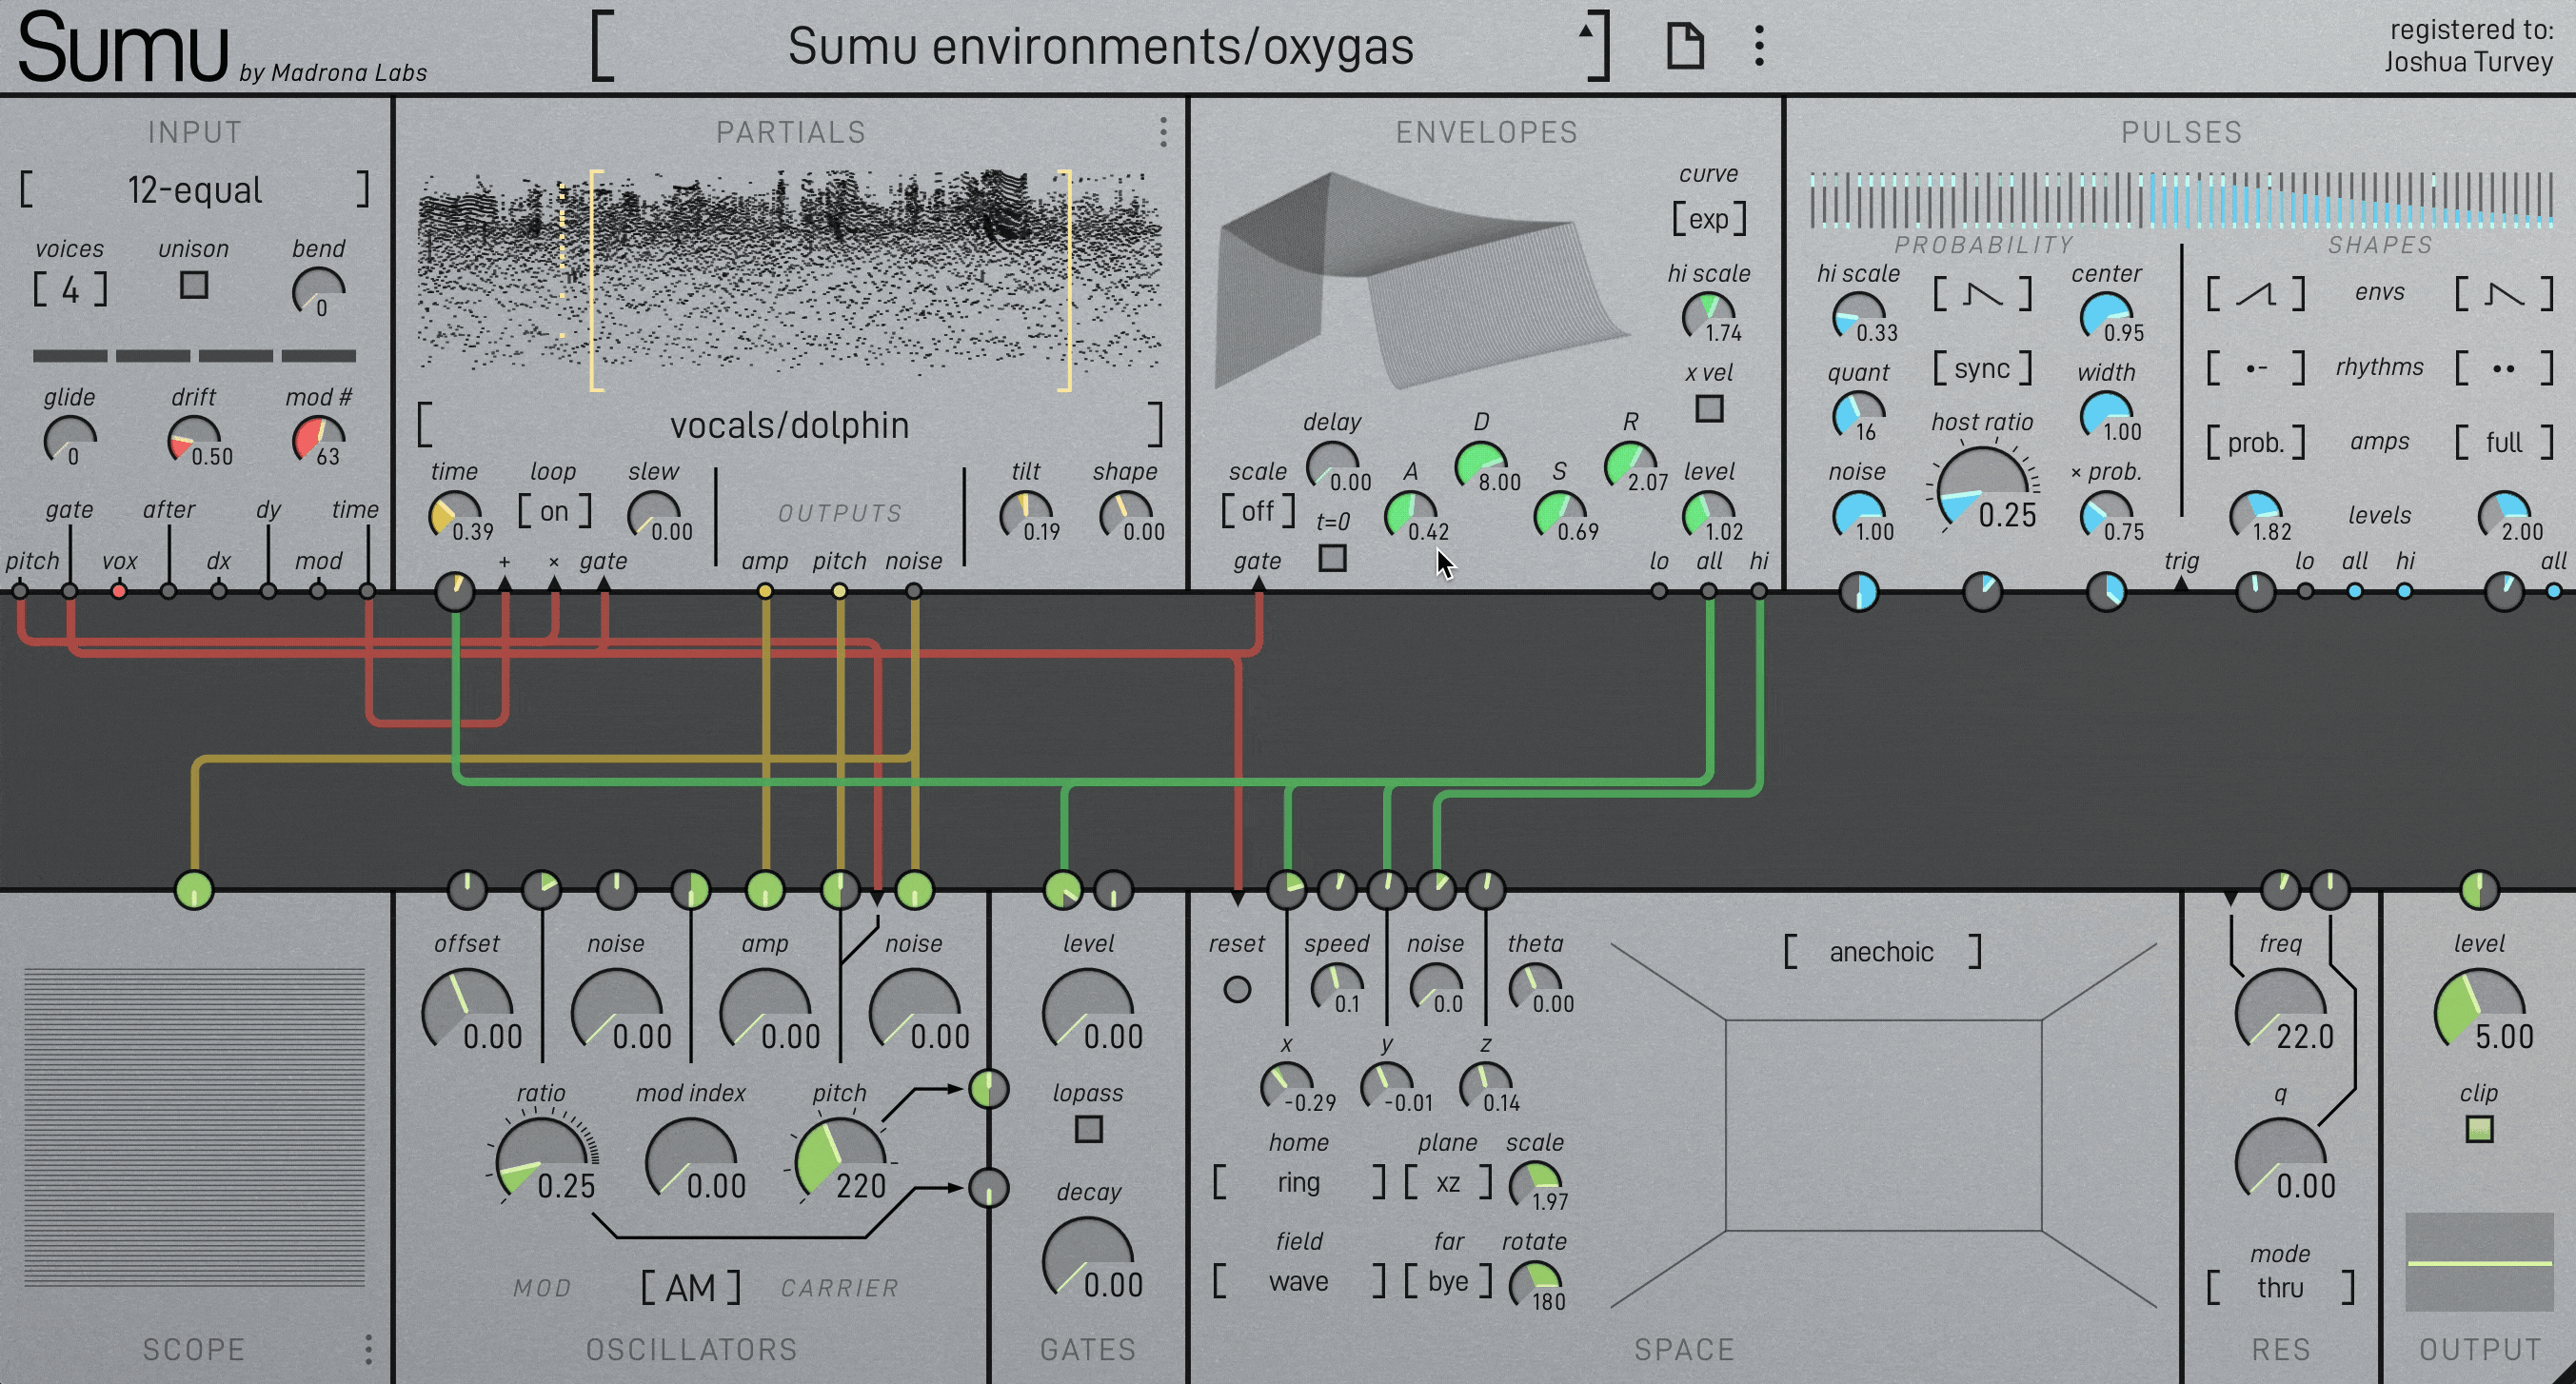Click the host ratio knob at 0.25
Image resolution: width=2576 pixels, height=1384 pixels.
(1982, 491)
